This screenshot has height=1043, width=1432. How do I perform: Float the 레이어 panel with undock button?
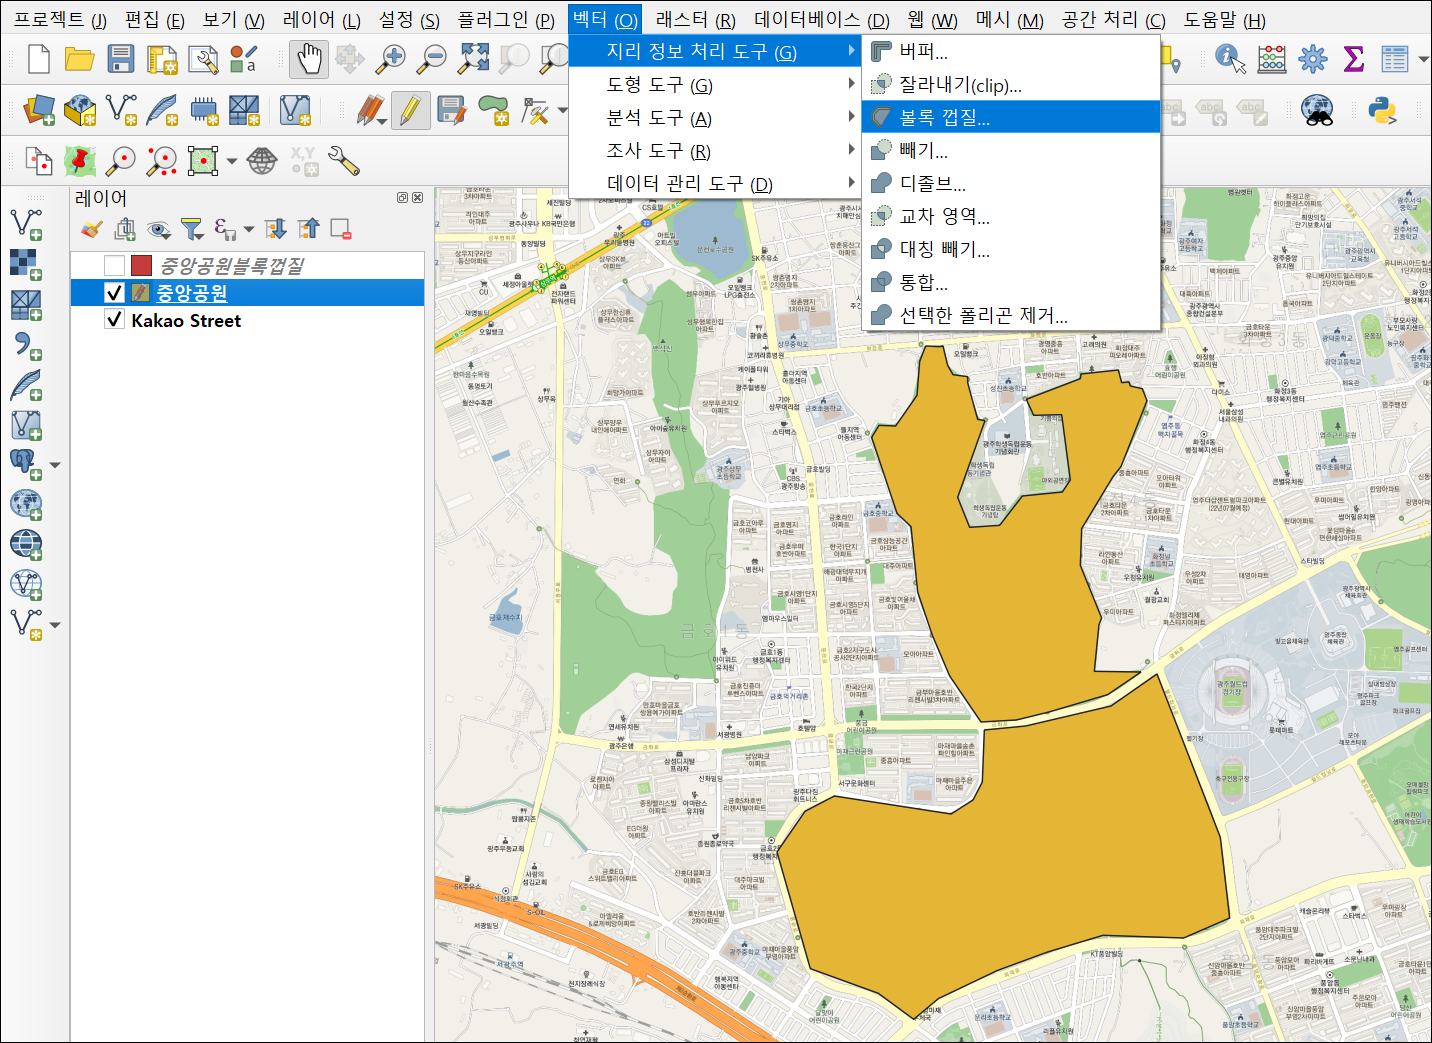(402, 198)
